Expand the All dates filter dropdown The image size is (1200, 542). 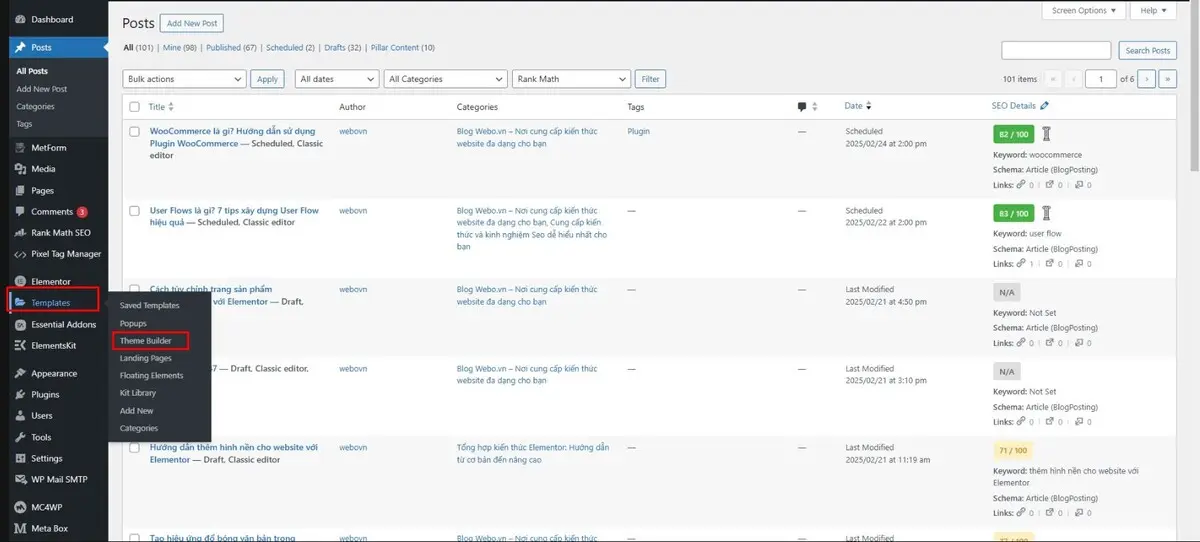click(337, 79)
